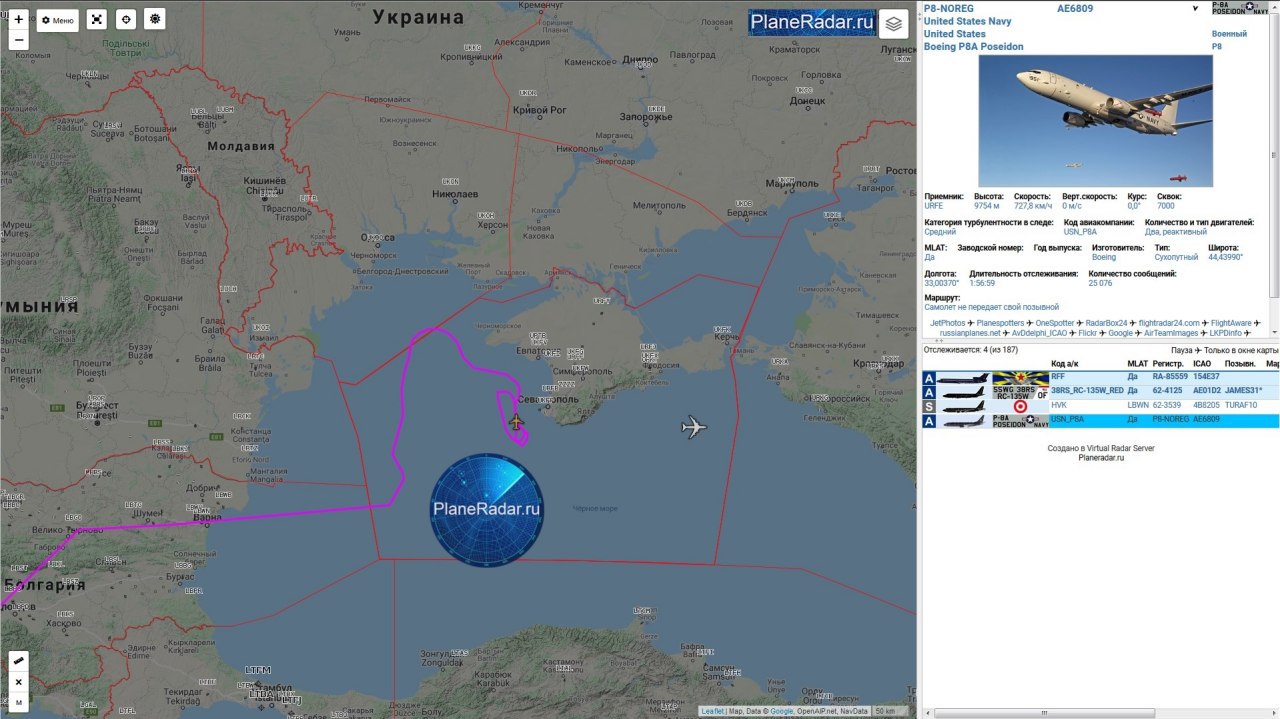Screen dimensions: 1280x719
Task: Sort list by Регистр. column header
Action: coord(1169,364)
